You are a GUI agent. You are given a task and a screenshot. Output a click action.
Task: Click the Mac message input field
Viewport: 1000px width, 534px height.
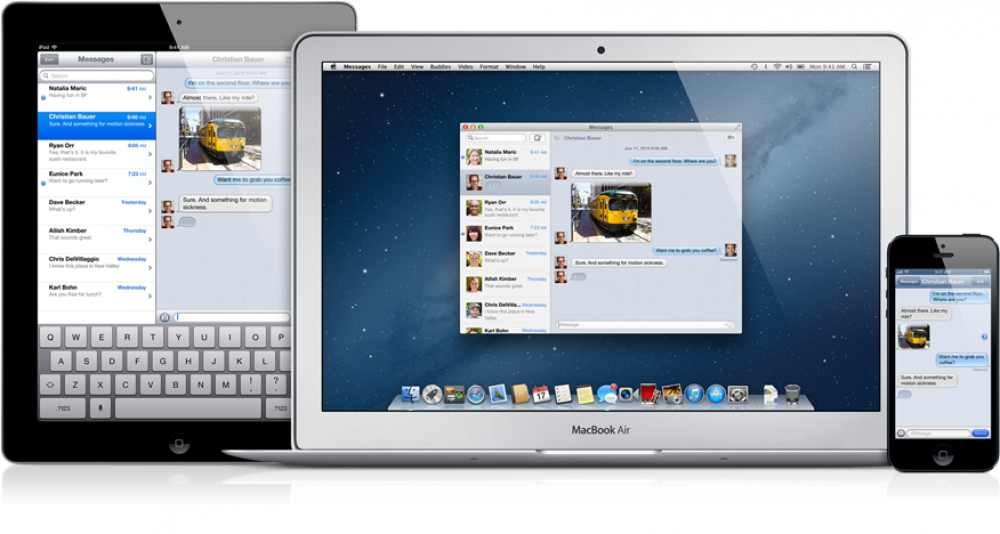click(645, 325)
